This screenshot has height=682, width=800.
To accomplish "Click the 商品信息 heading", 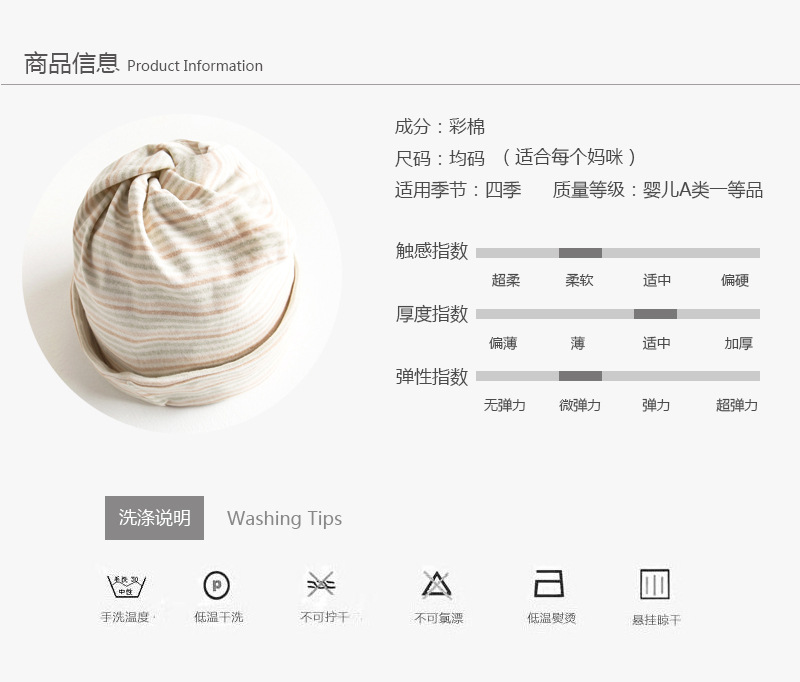I will coord(71,63).
